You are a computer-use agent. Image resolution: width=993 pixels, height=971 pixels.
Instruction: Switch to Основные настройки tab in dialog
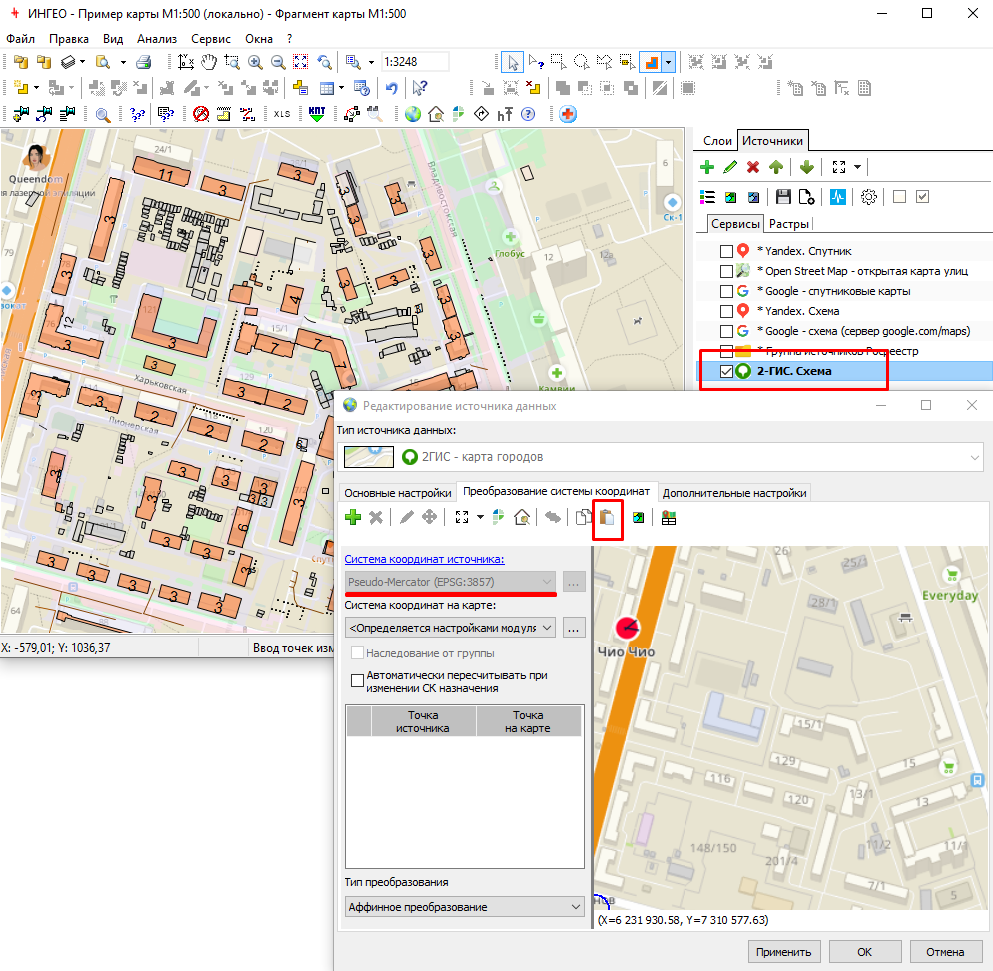pos(398,493)
